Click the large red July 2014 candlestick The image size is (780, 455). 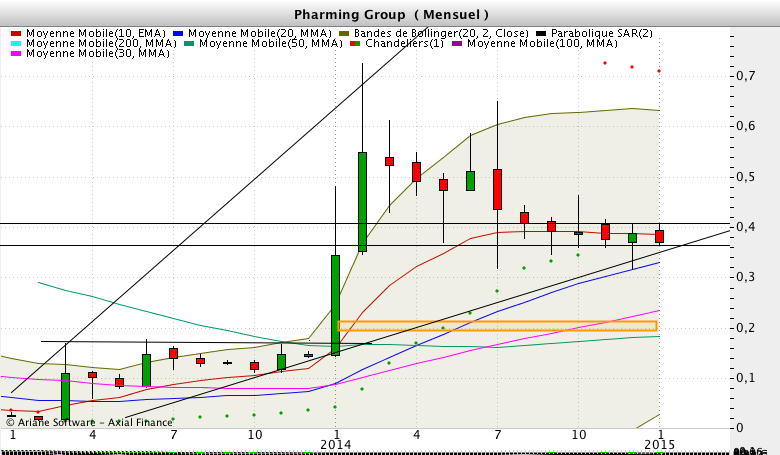[497, 189]
